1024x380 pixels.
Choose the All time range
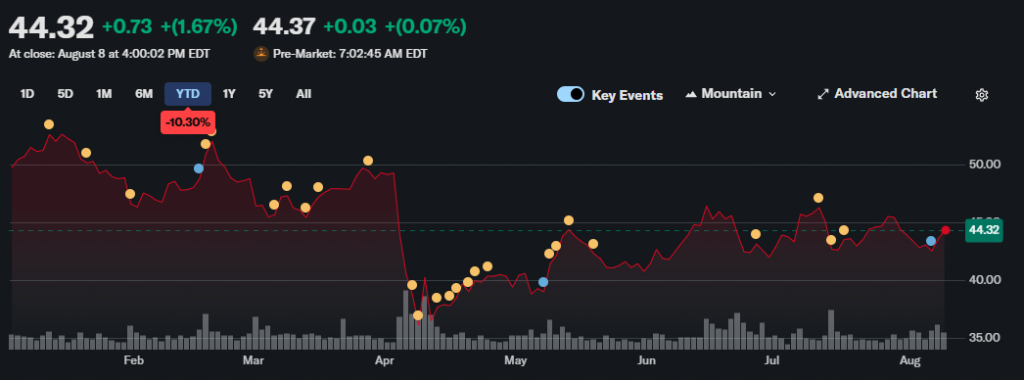pos(304,94)
